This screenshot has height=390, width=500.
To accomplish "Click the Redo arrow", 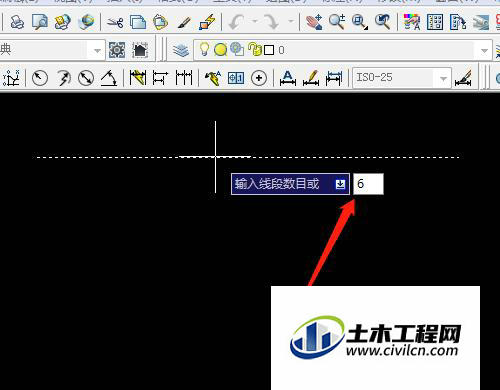I will click(x=271, y=22).
